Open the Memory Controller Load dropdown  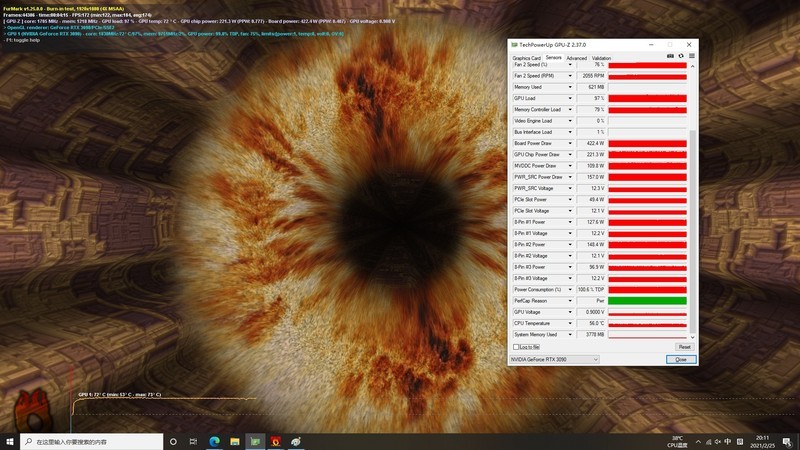[570, 110]
